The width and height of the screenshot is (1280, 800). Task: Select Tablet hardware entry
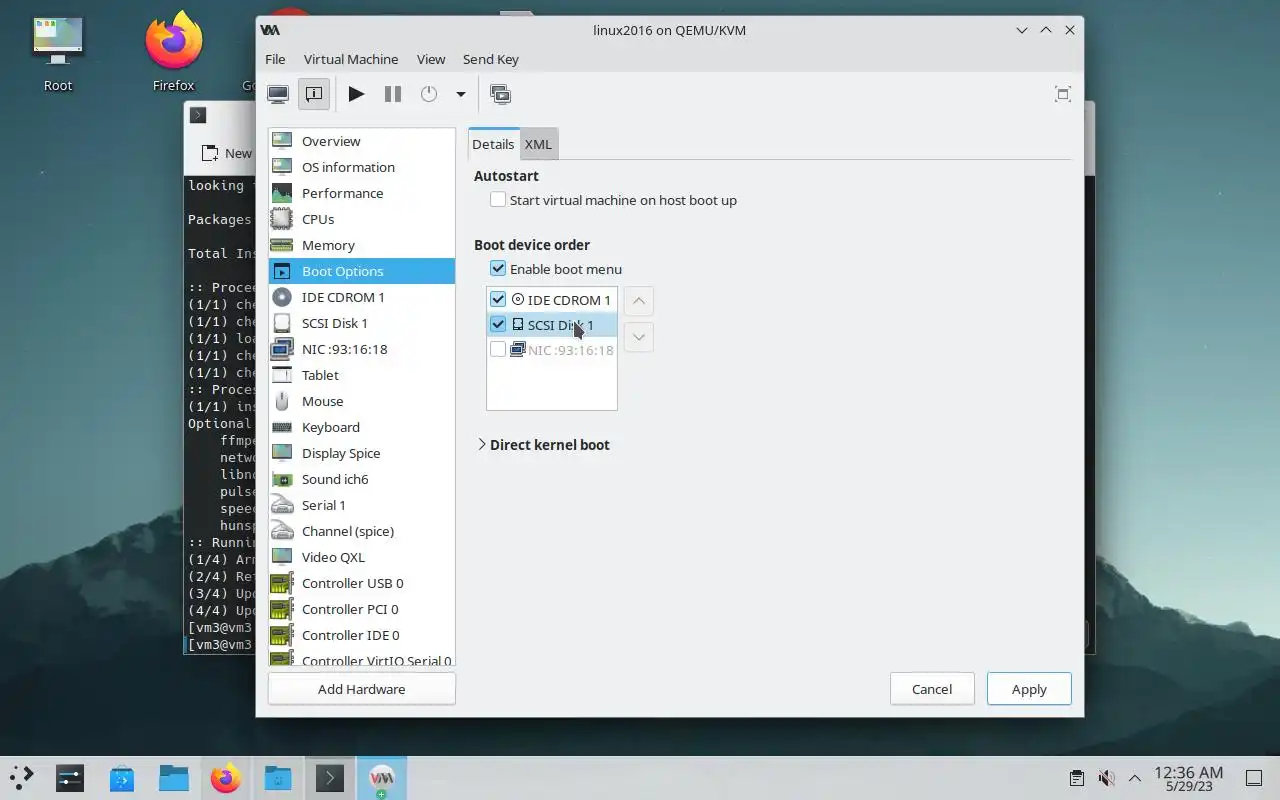[x=361, y=375]
